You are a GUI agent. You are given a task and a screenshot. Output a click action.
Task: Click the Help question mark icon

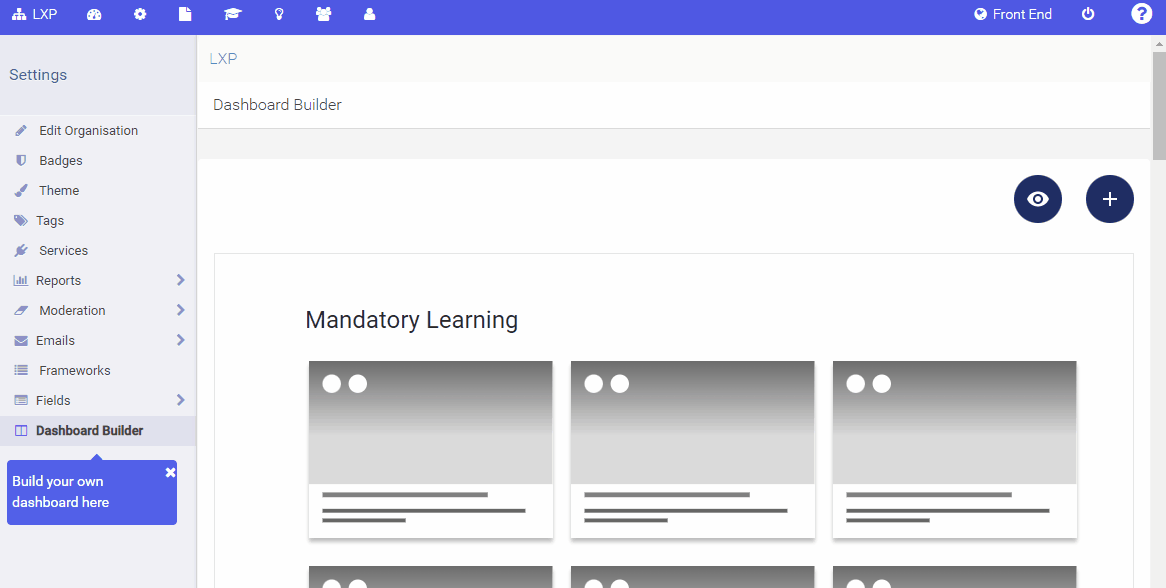point(1141,14)
